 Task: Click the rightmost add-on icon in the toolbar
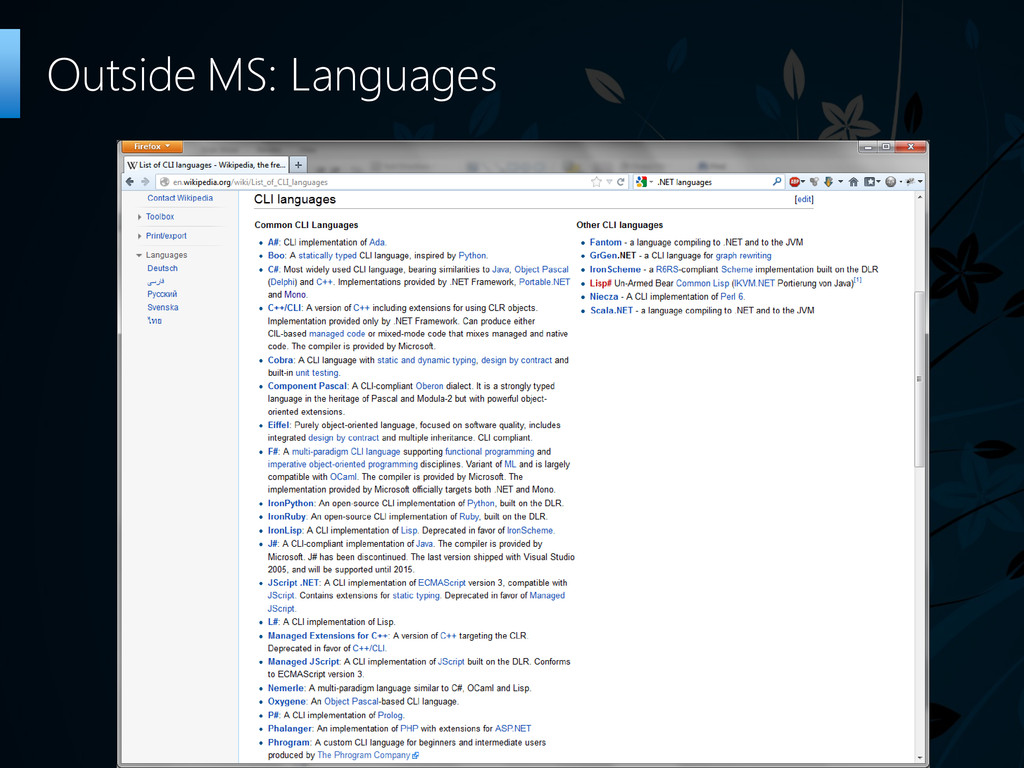tap(910, 182)
